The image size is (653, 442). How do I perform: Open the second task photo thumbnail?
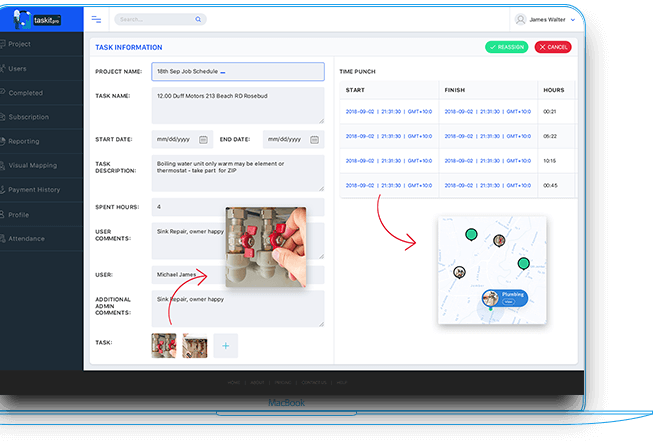point(194,345)
